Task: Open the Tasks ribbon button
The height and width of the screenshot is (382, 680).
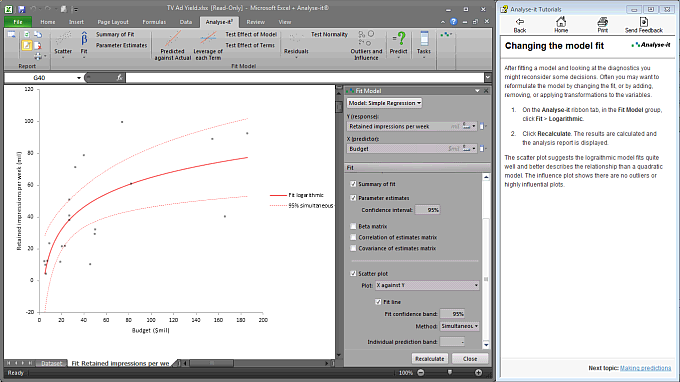Action: click(424, 43)
